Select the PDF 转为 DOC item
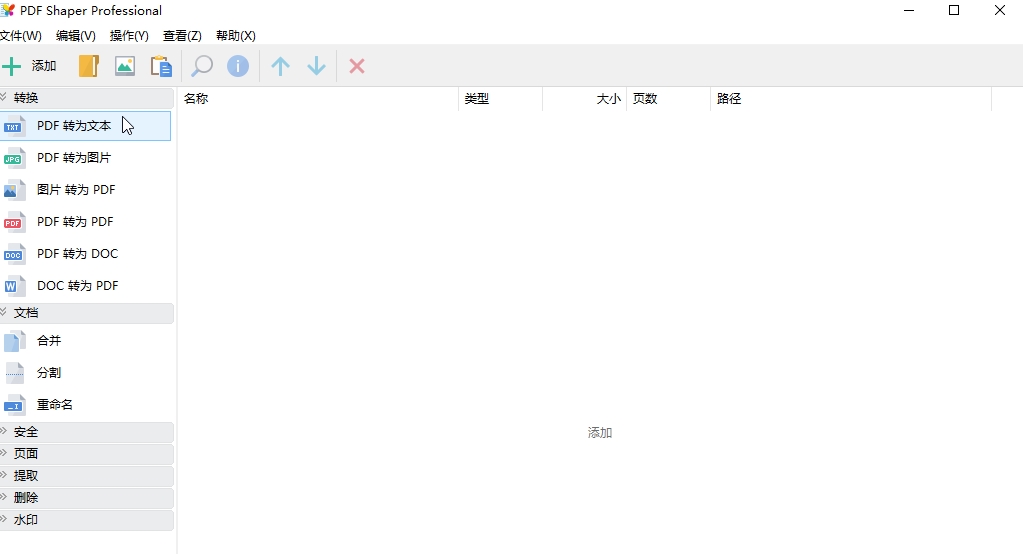1023x554 pixels. pos(85,253)
